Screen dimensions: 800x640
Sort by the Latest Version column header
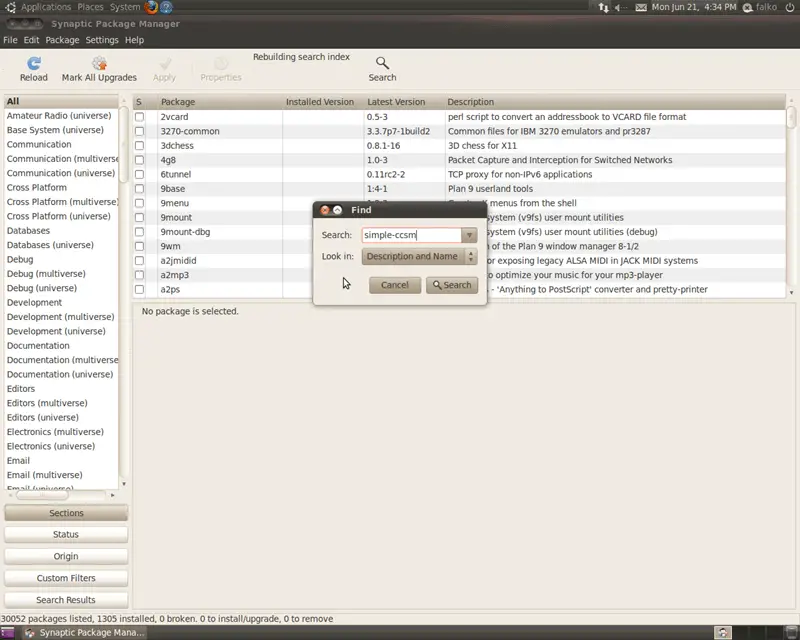click(x=403, y=102)
